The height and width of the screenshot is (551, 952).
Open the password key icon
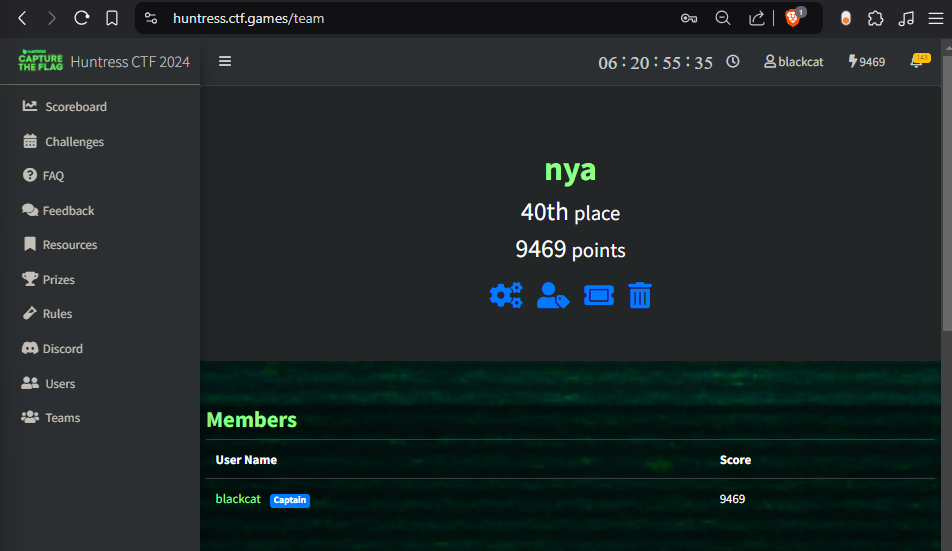point(688,18)
